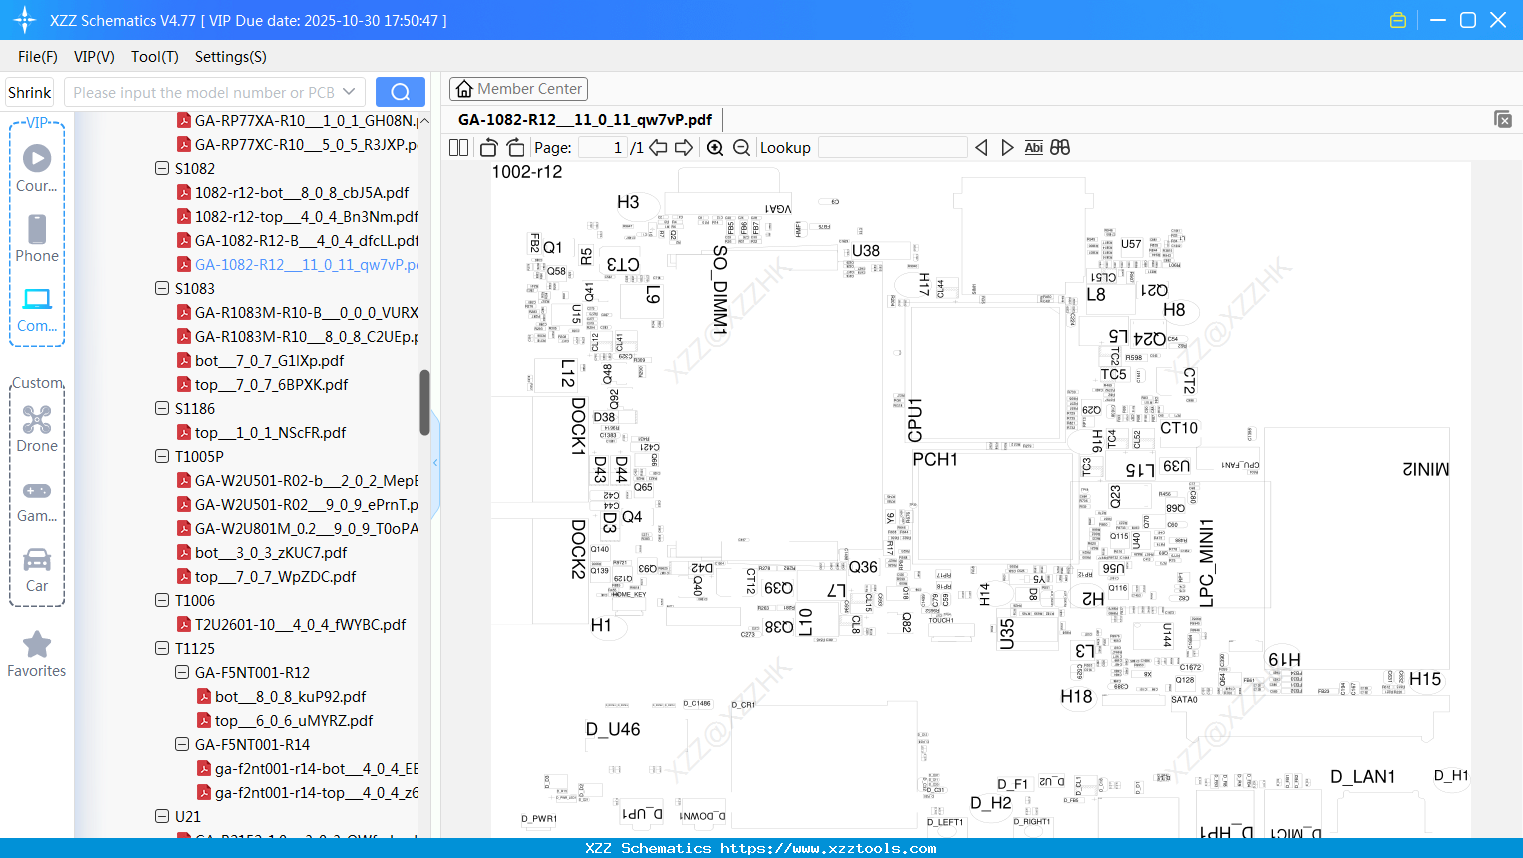Open top__6_0_6_uMYRZ.pdf

(294, 720)
